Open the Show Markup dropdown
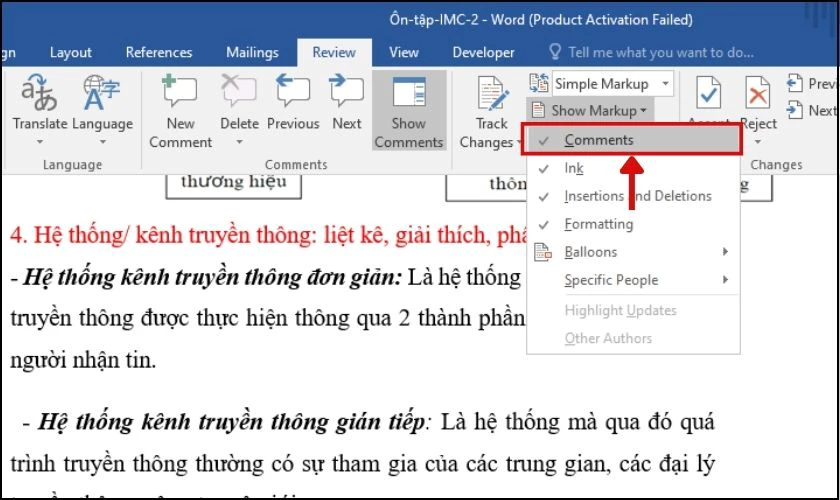The image size is (840, 500). pos(590,110)
